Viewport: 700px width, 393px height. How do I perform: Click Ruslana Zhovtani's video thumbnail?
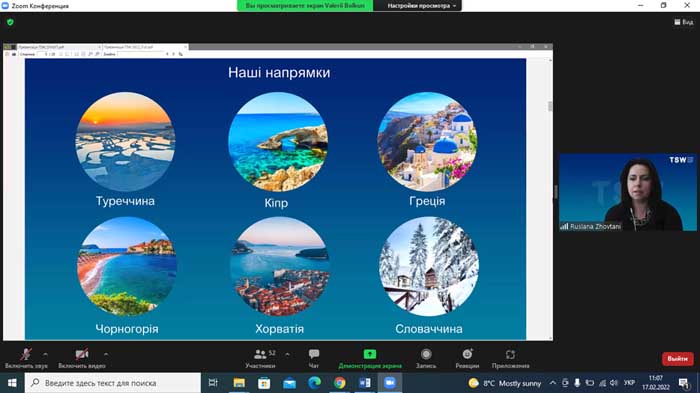(627, 192)
